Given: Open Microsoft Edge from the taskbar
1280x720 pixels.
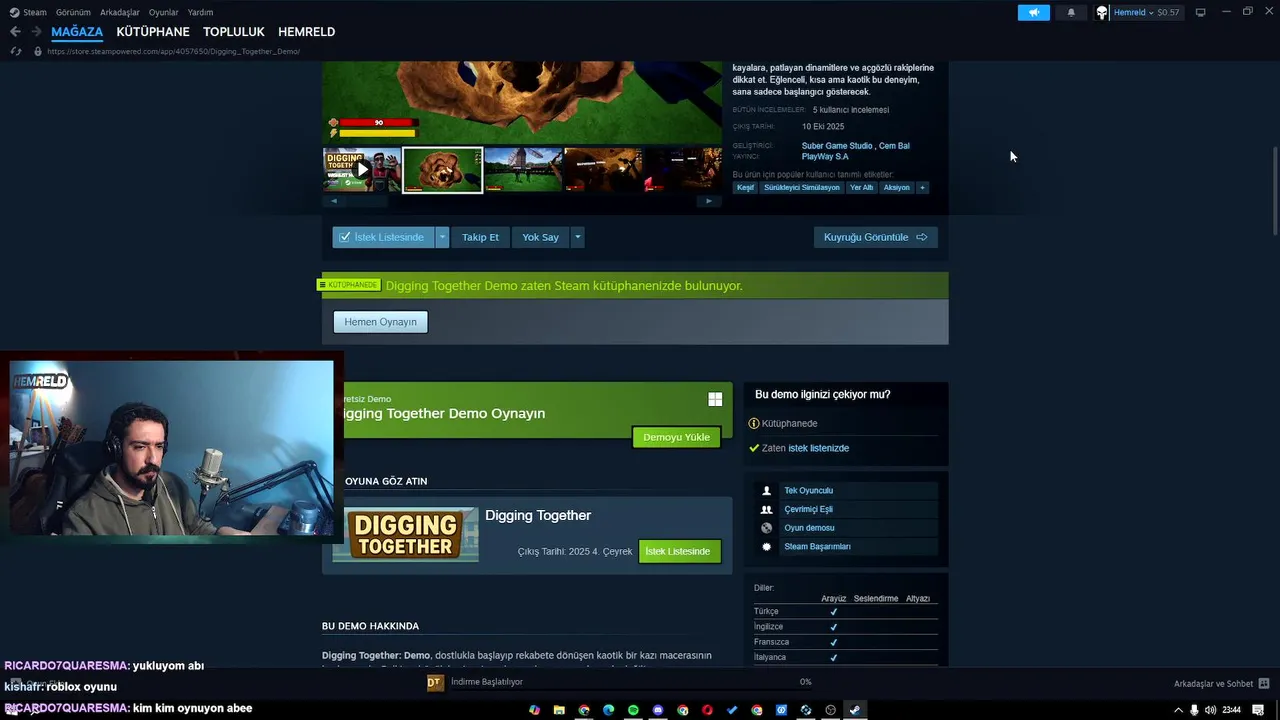Looking at the screenshot, I should click(609, 710).
